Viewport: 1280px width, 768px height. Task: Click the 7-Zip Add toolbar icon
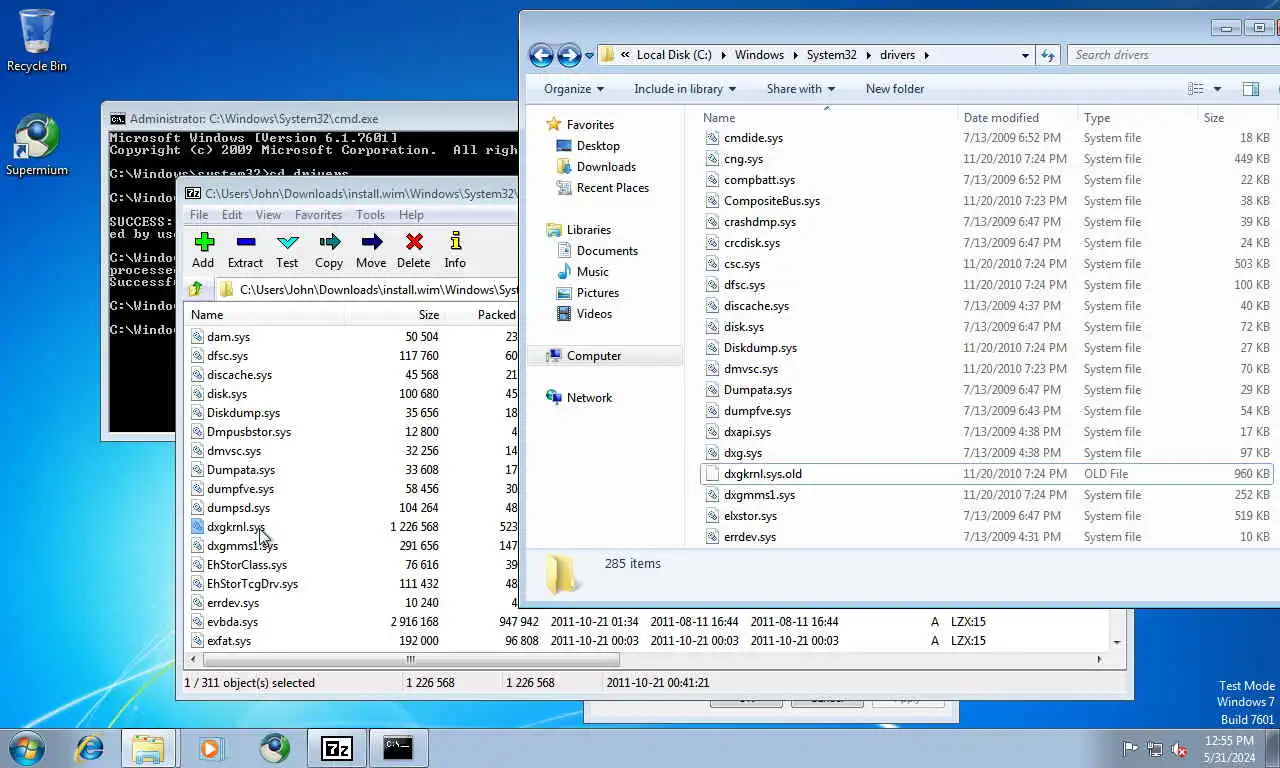[204, 242]
